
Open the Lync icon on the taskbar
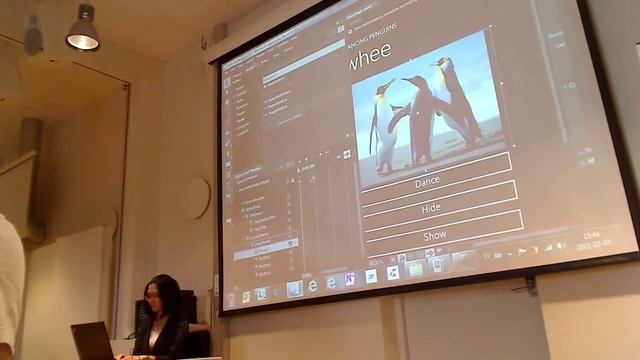(x=261, y=294)
